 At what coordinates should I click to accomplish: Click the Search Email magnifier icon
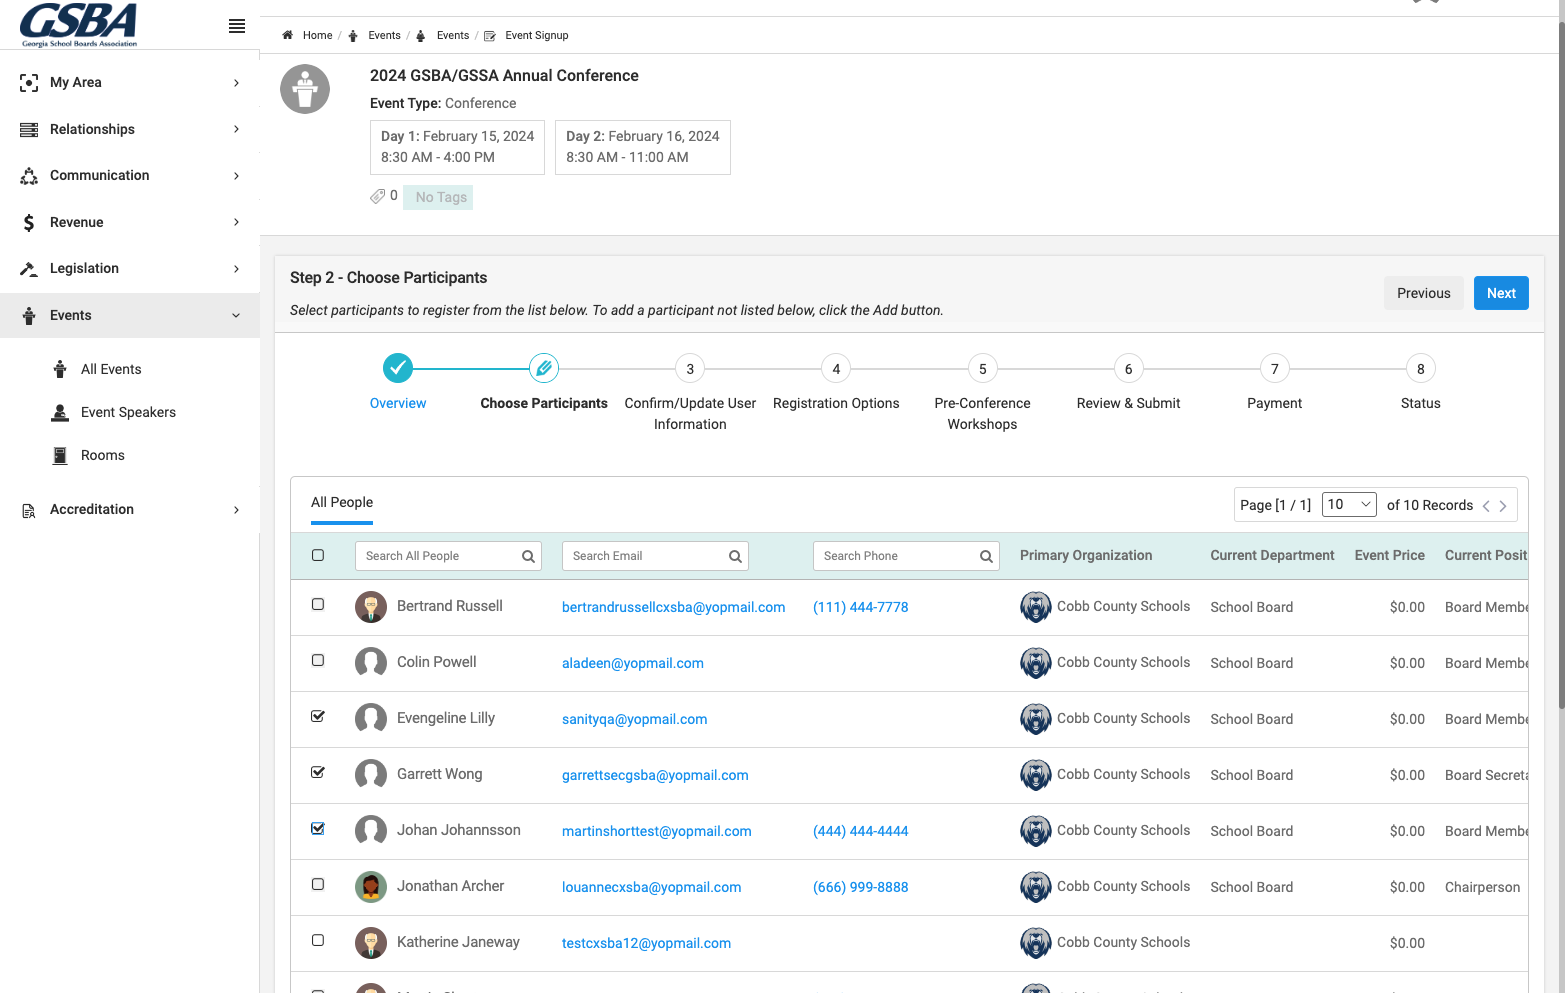tap(735, 557)
